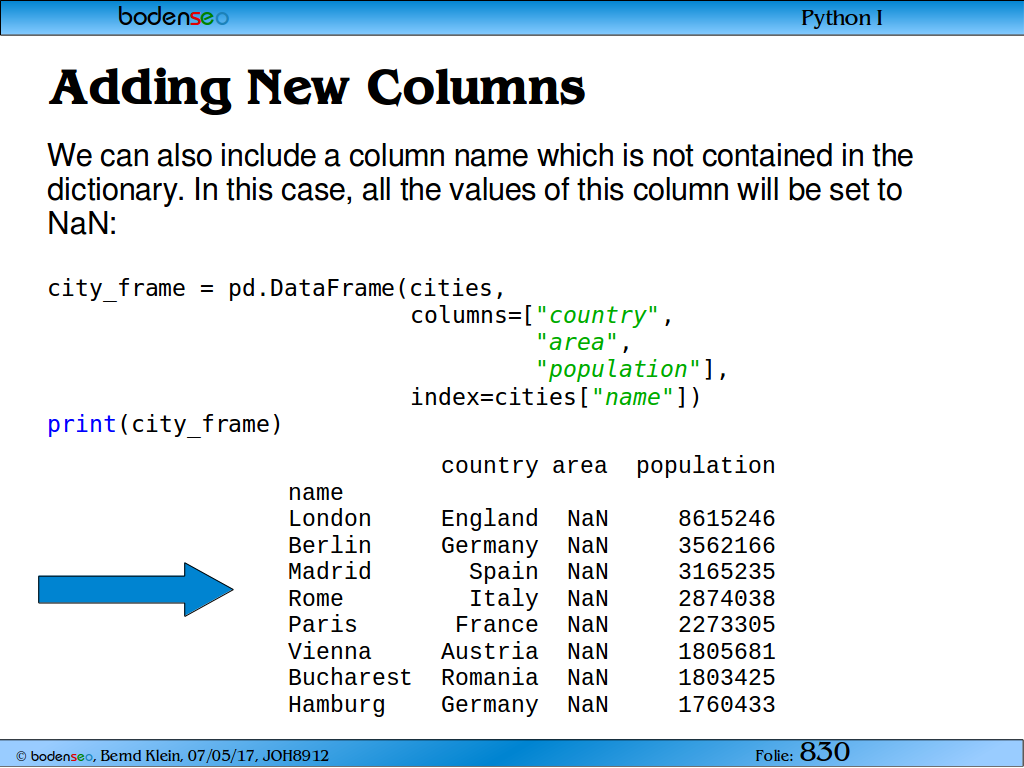The image size is (1024, 768).
Task: Click the green "area" string in code
Action: point(576,342)
